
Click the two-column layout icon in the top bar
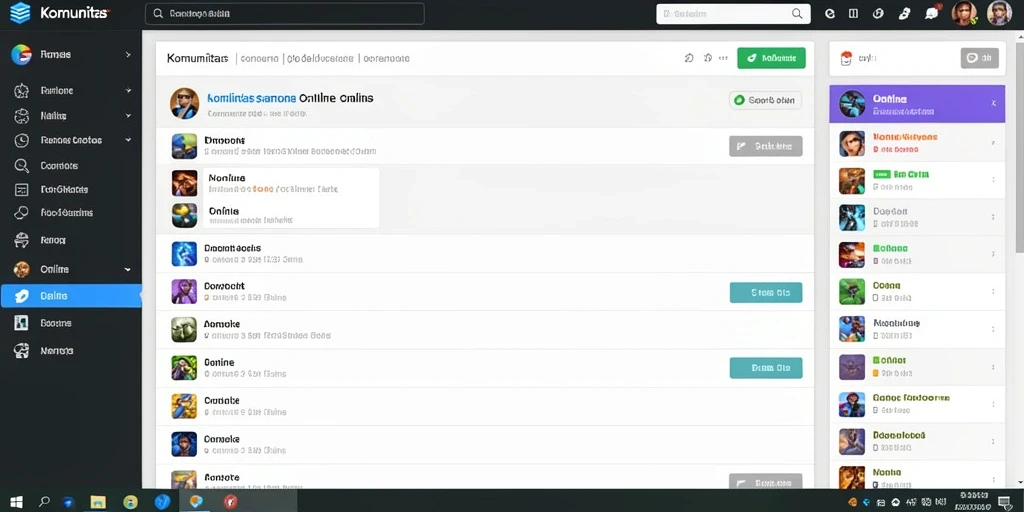[x=853, y=13]
